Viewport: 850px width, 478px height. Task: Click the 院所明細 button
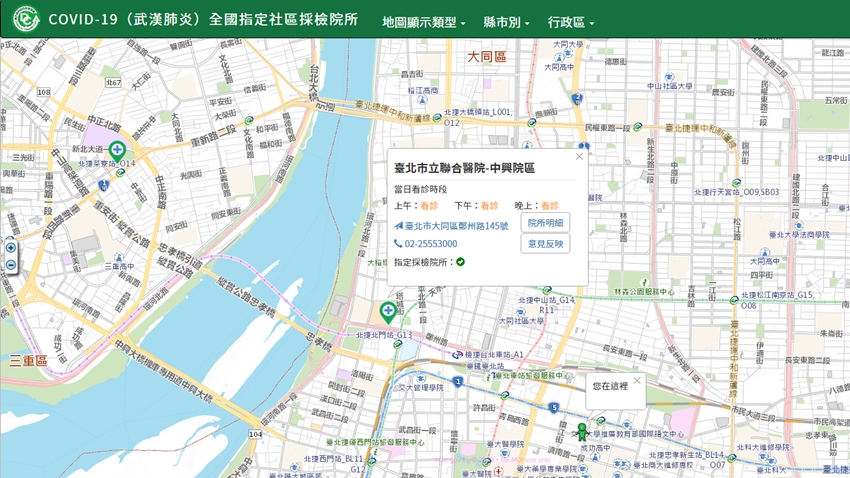[545, 223]
